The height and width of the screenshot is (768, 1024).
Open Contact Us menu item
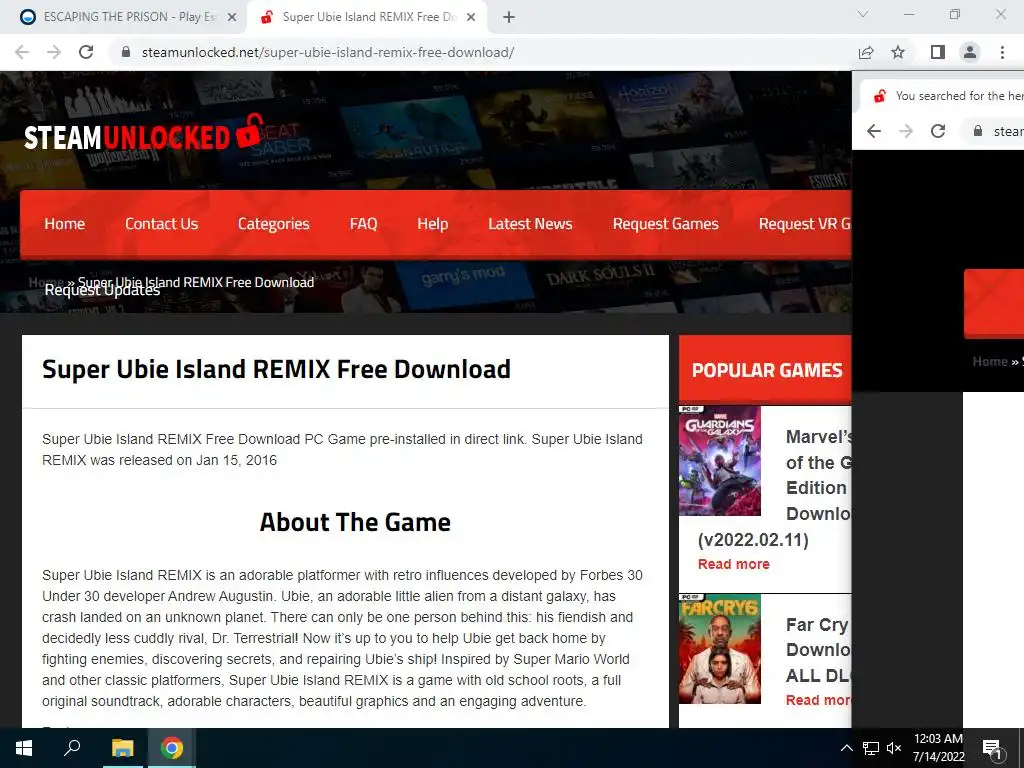click(161, 224)
